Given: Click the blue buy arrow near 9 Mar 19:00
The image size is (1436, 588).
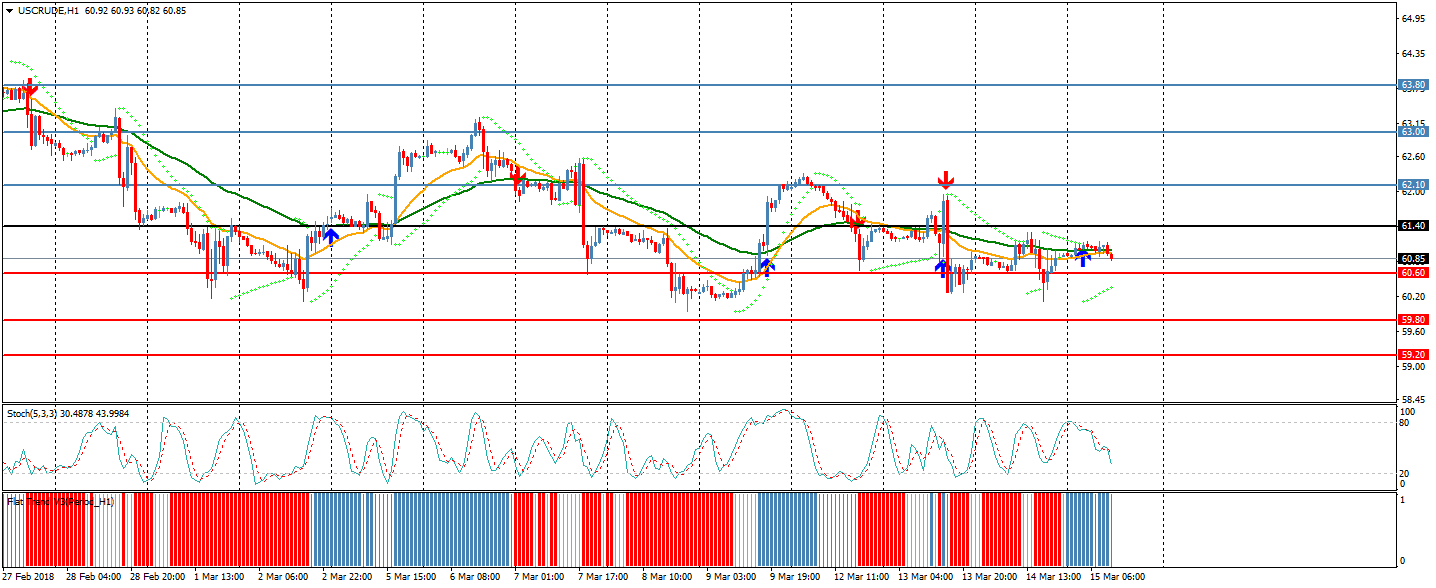Looking at the screenshot, I should [766, 266].
